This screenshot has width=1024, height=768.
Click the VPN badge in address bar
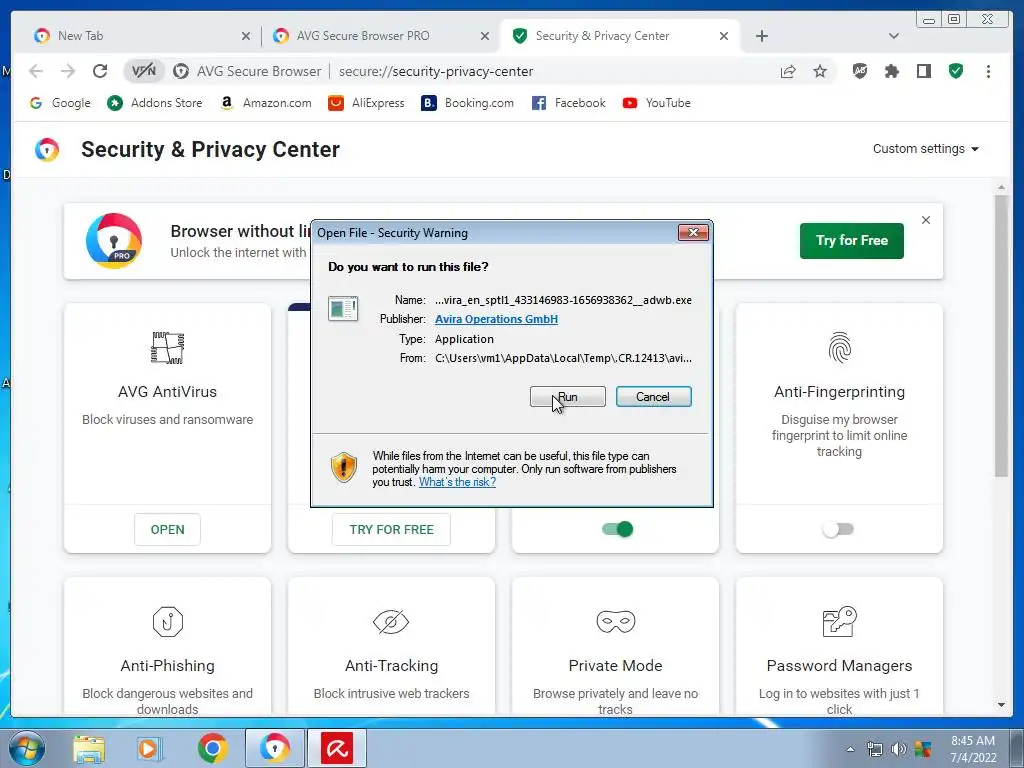point(144,71)
